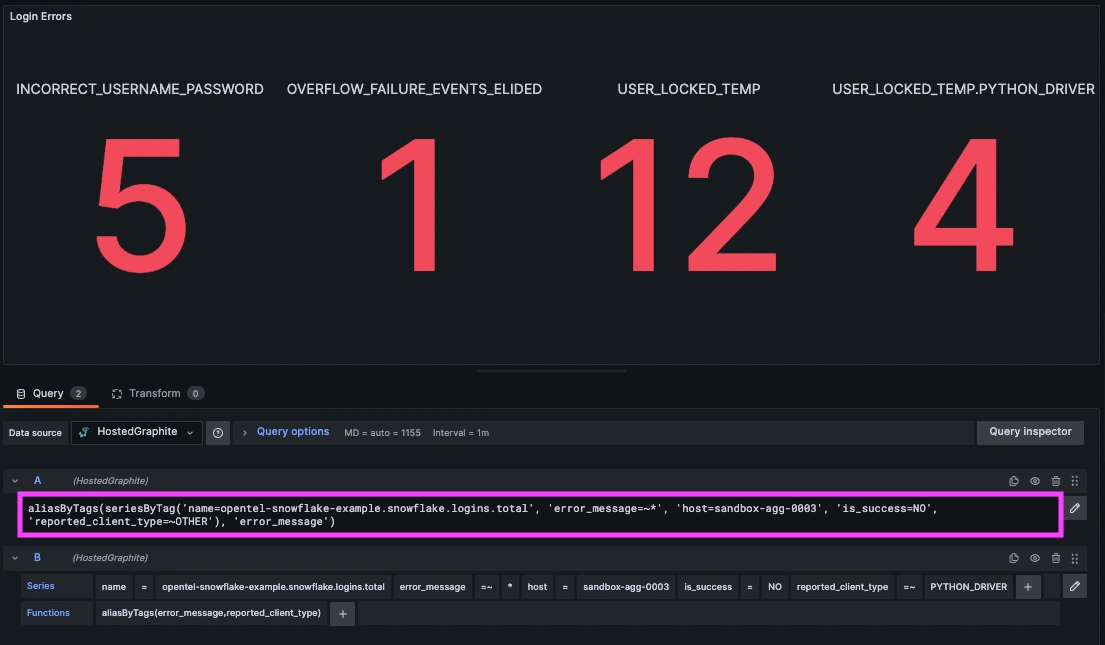Open the Query inspector
The width and height of the screenshot is (1105, 645).
(x=1030, y=432)
